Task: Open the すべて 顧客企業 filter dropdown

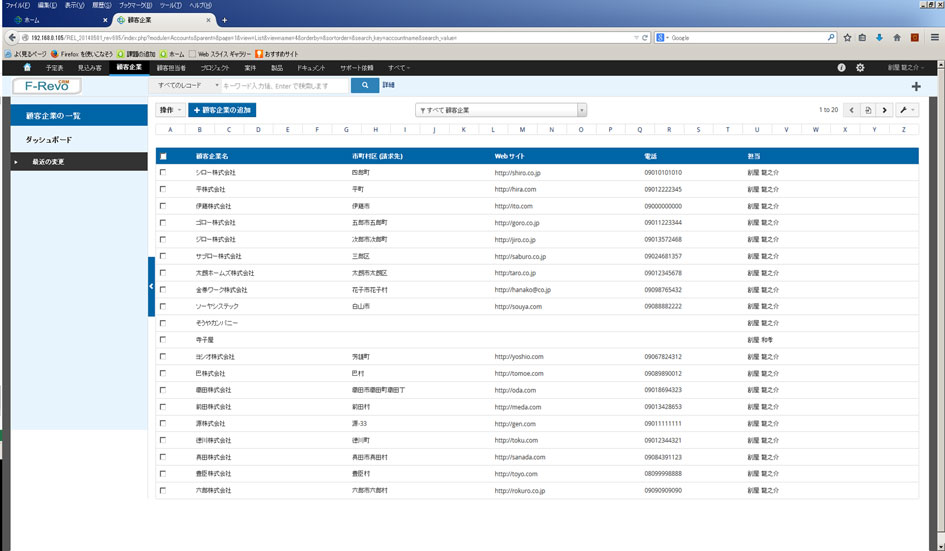Action: [501, 110]
